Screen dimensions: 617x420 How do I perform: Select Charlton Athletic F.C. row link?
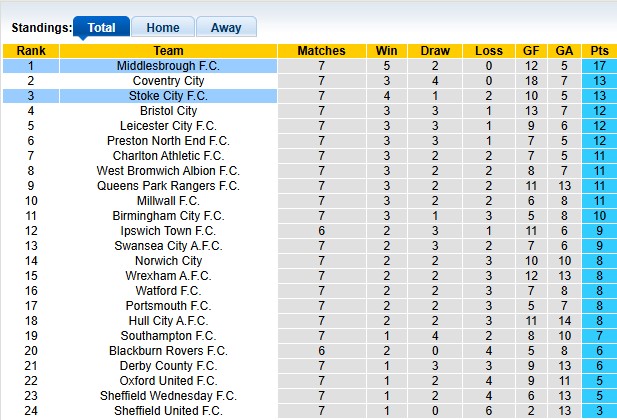[x=168, y=156]
